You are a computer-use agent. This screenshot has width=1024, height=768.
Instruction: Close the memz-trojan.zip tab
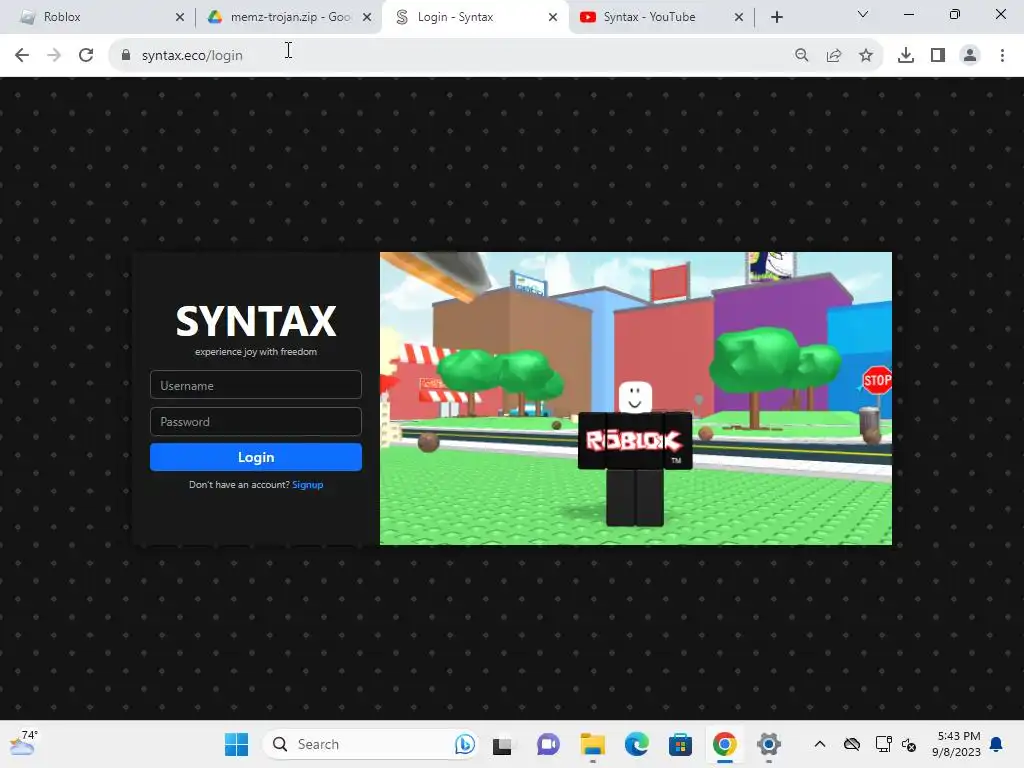coord(367,17)
